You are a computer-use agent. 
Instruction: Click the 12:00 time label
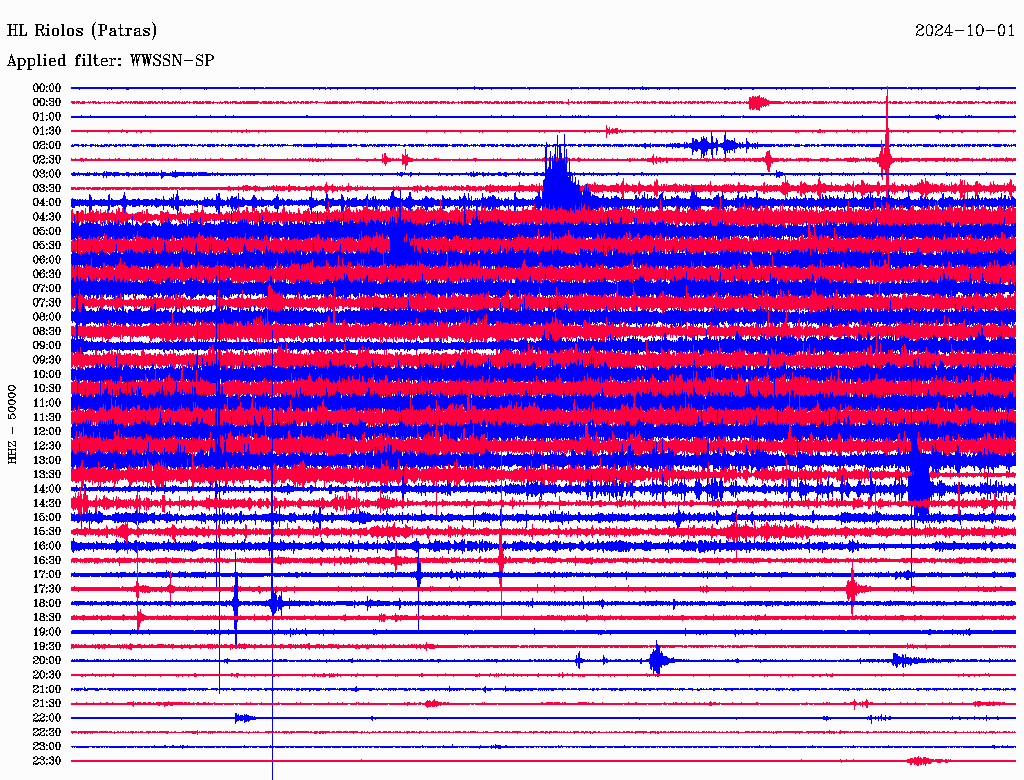tap(47, 432)
